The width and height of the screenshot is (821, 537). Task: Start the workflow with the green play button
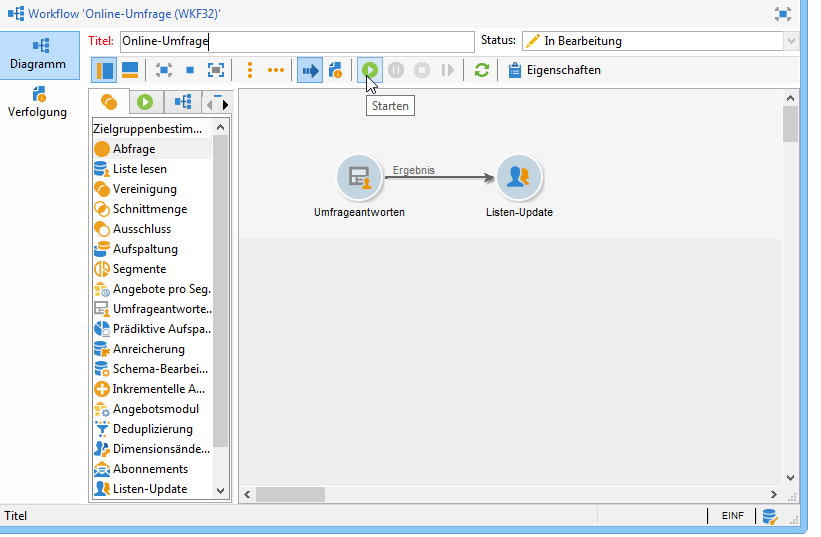(x=371, y=70)
